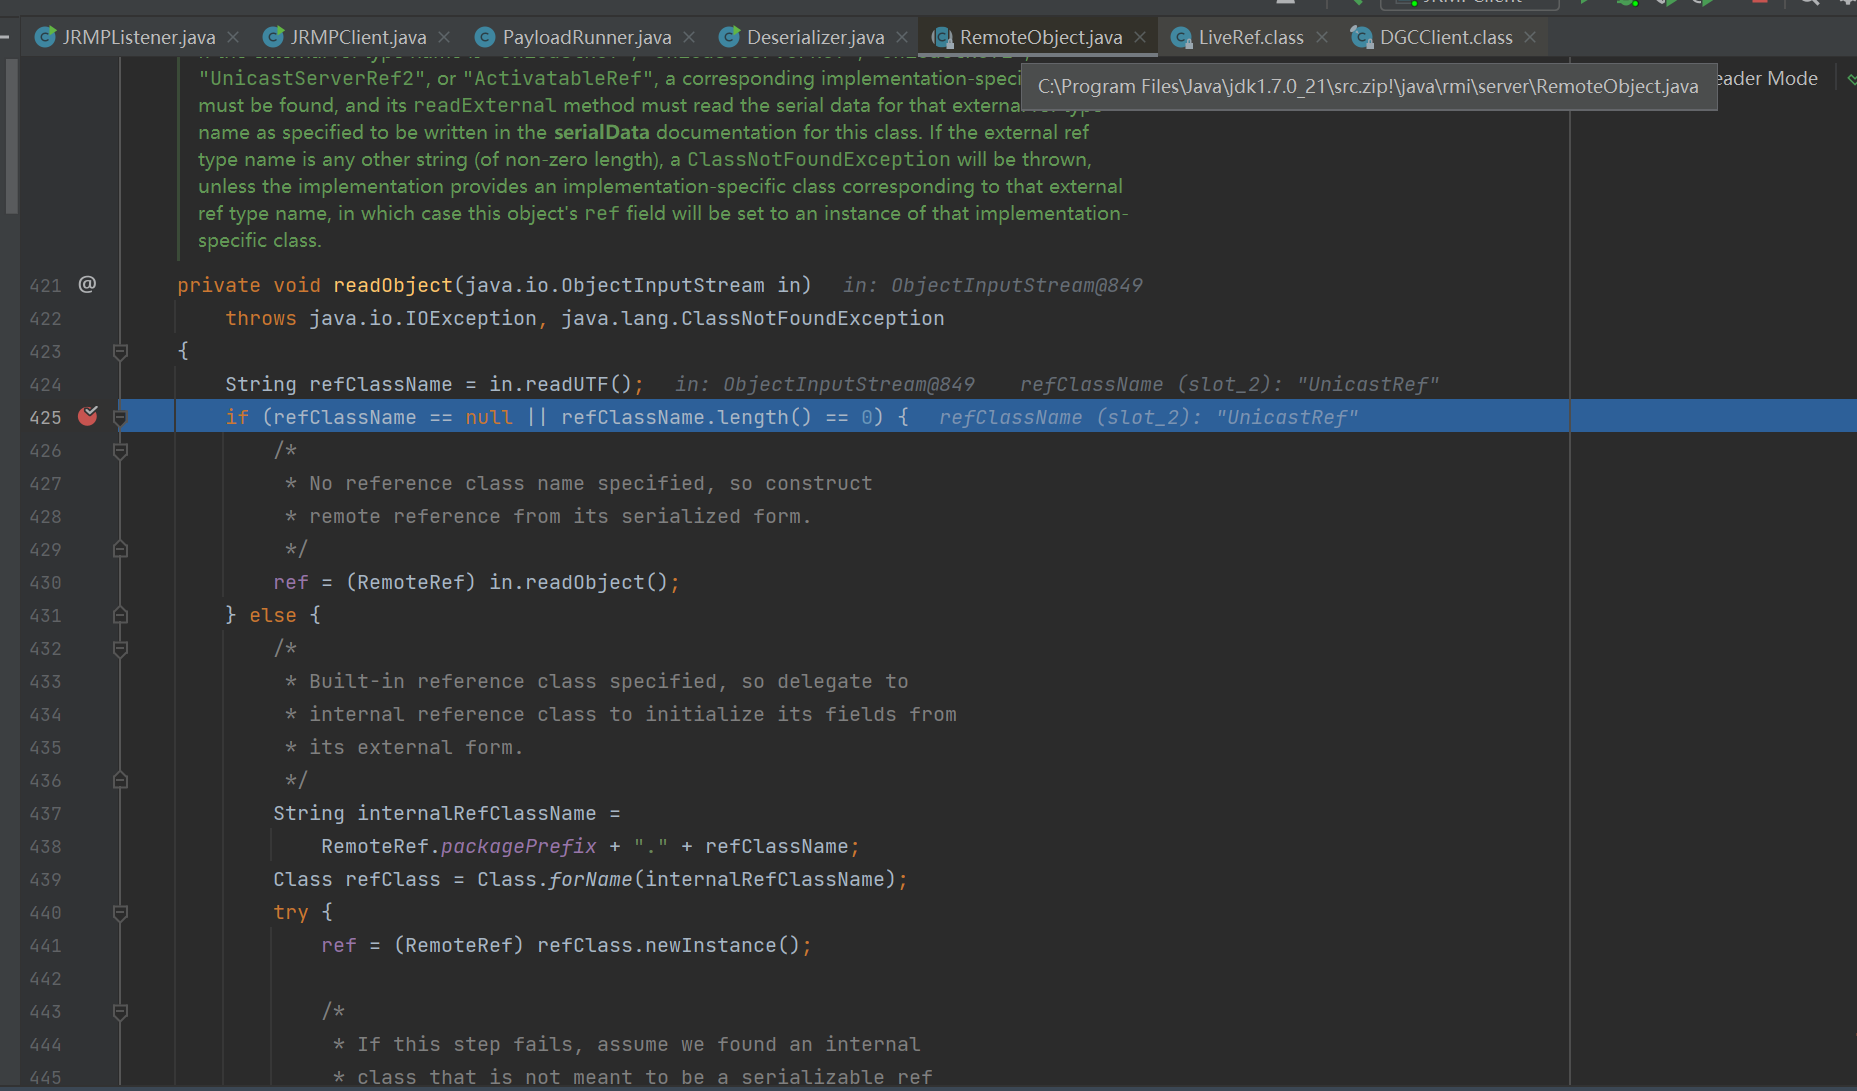Collapse the comment fold at line 443
The width and height of the screenshot is (1857, 1091).
(120, 1011)
